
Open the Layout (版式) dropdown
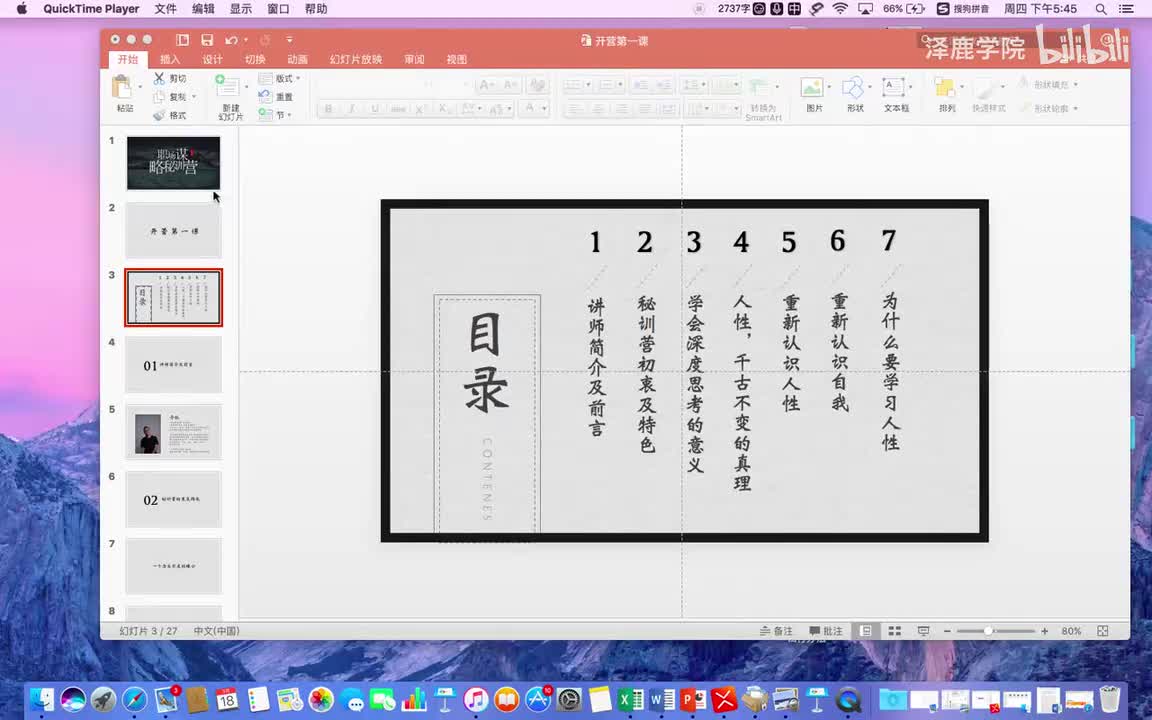tap(279, 78)
